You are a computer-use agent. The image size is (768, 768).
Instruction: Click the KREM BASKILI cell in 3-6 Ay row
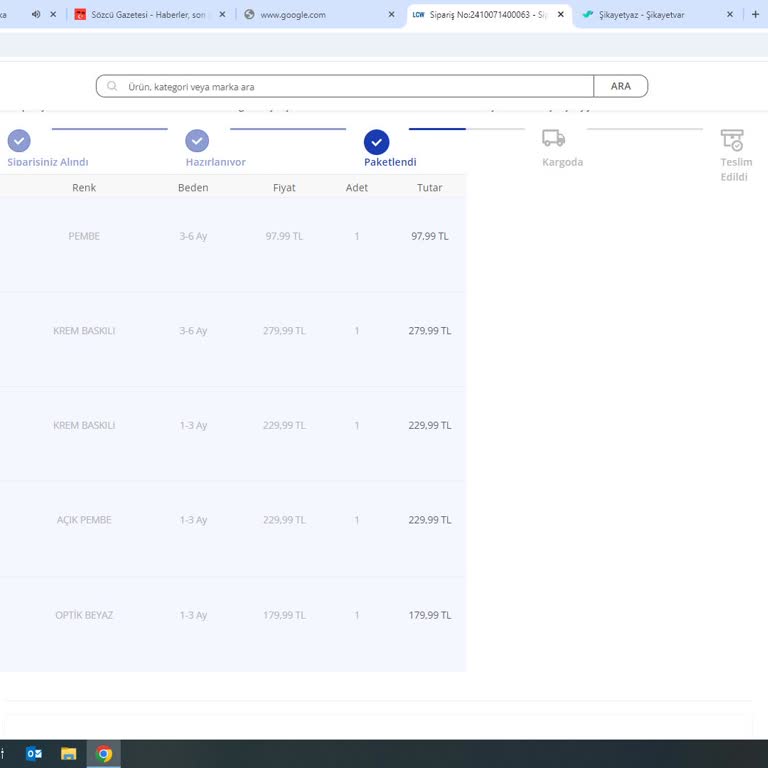point(84,331)
